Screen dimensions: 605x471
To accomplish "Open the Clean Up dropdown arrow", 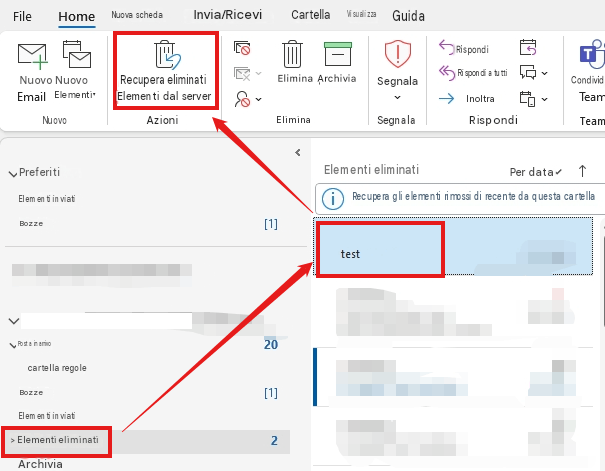I will 259,73.
